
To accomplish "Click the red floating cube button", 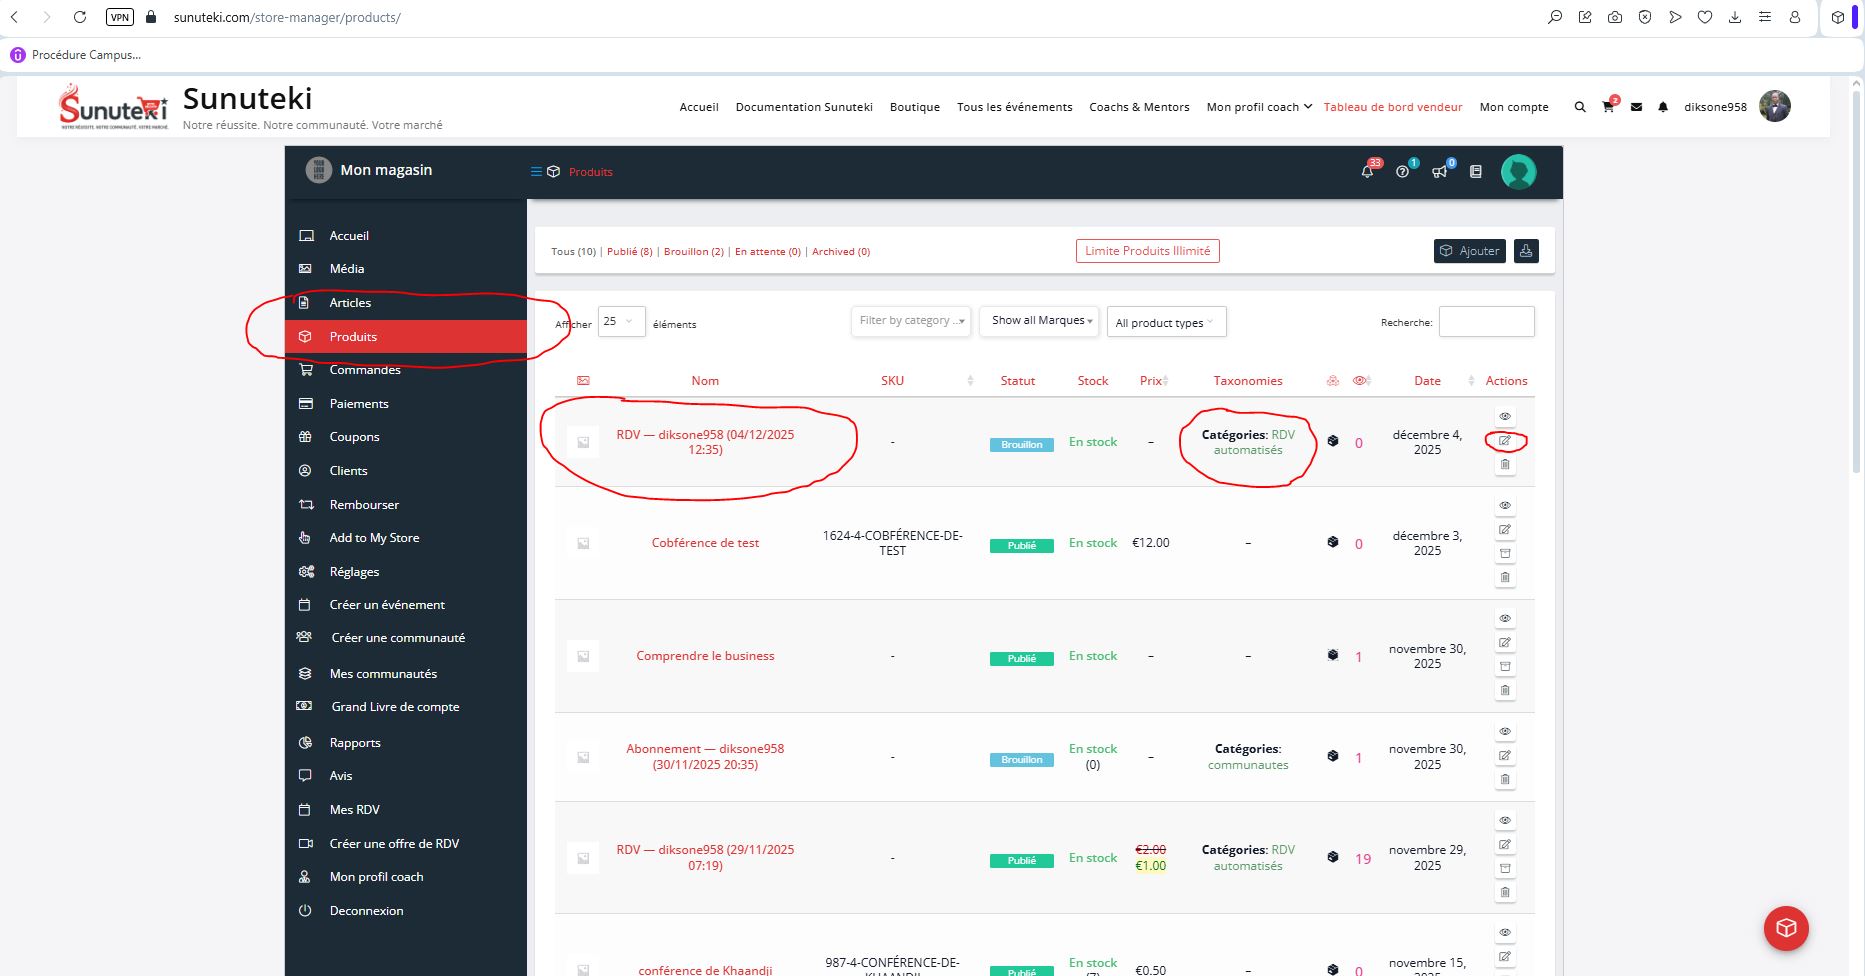I will coord(1786,928).
